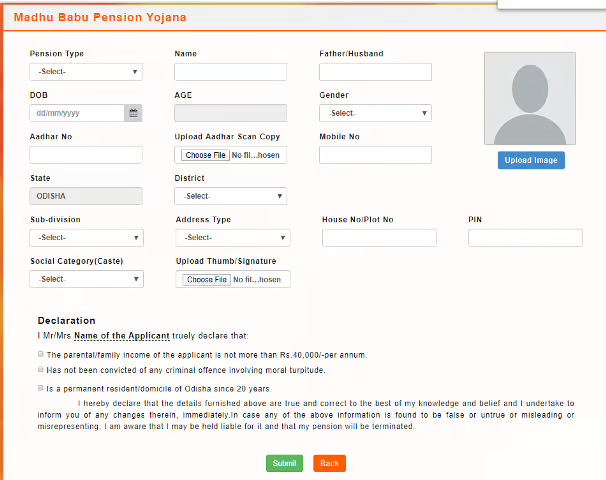This screenshot has height=480, width=606.
Task: Open the Gender dropdown
Action: tap(375, 113)
